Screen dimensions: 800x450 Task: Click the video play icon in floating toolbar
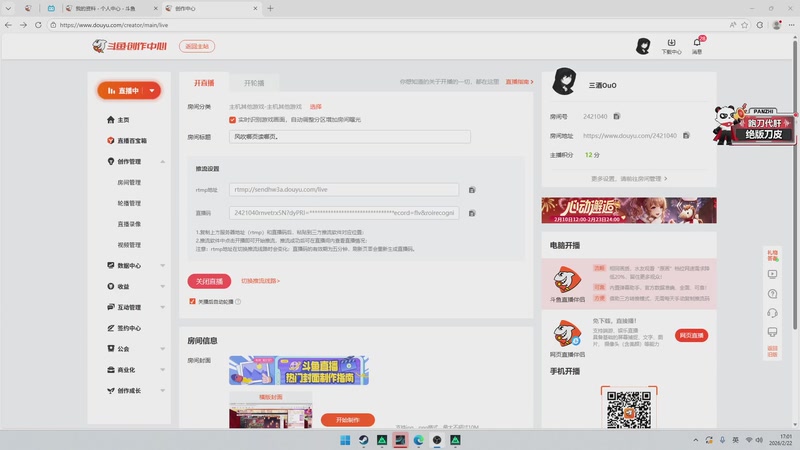click(772, 274)
